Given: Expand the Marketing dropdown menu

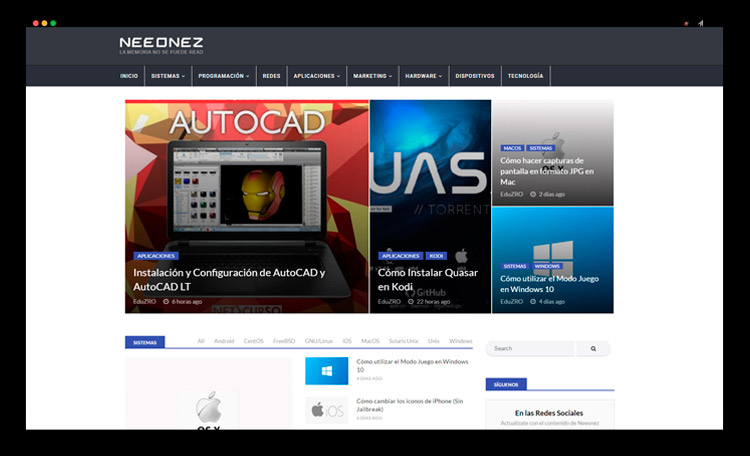Looking at the screenshot, I should (373, 76).
